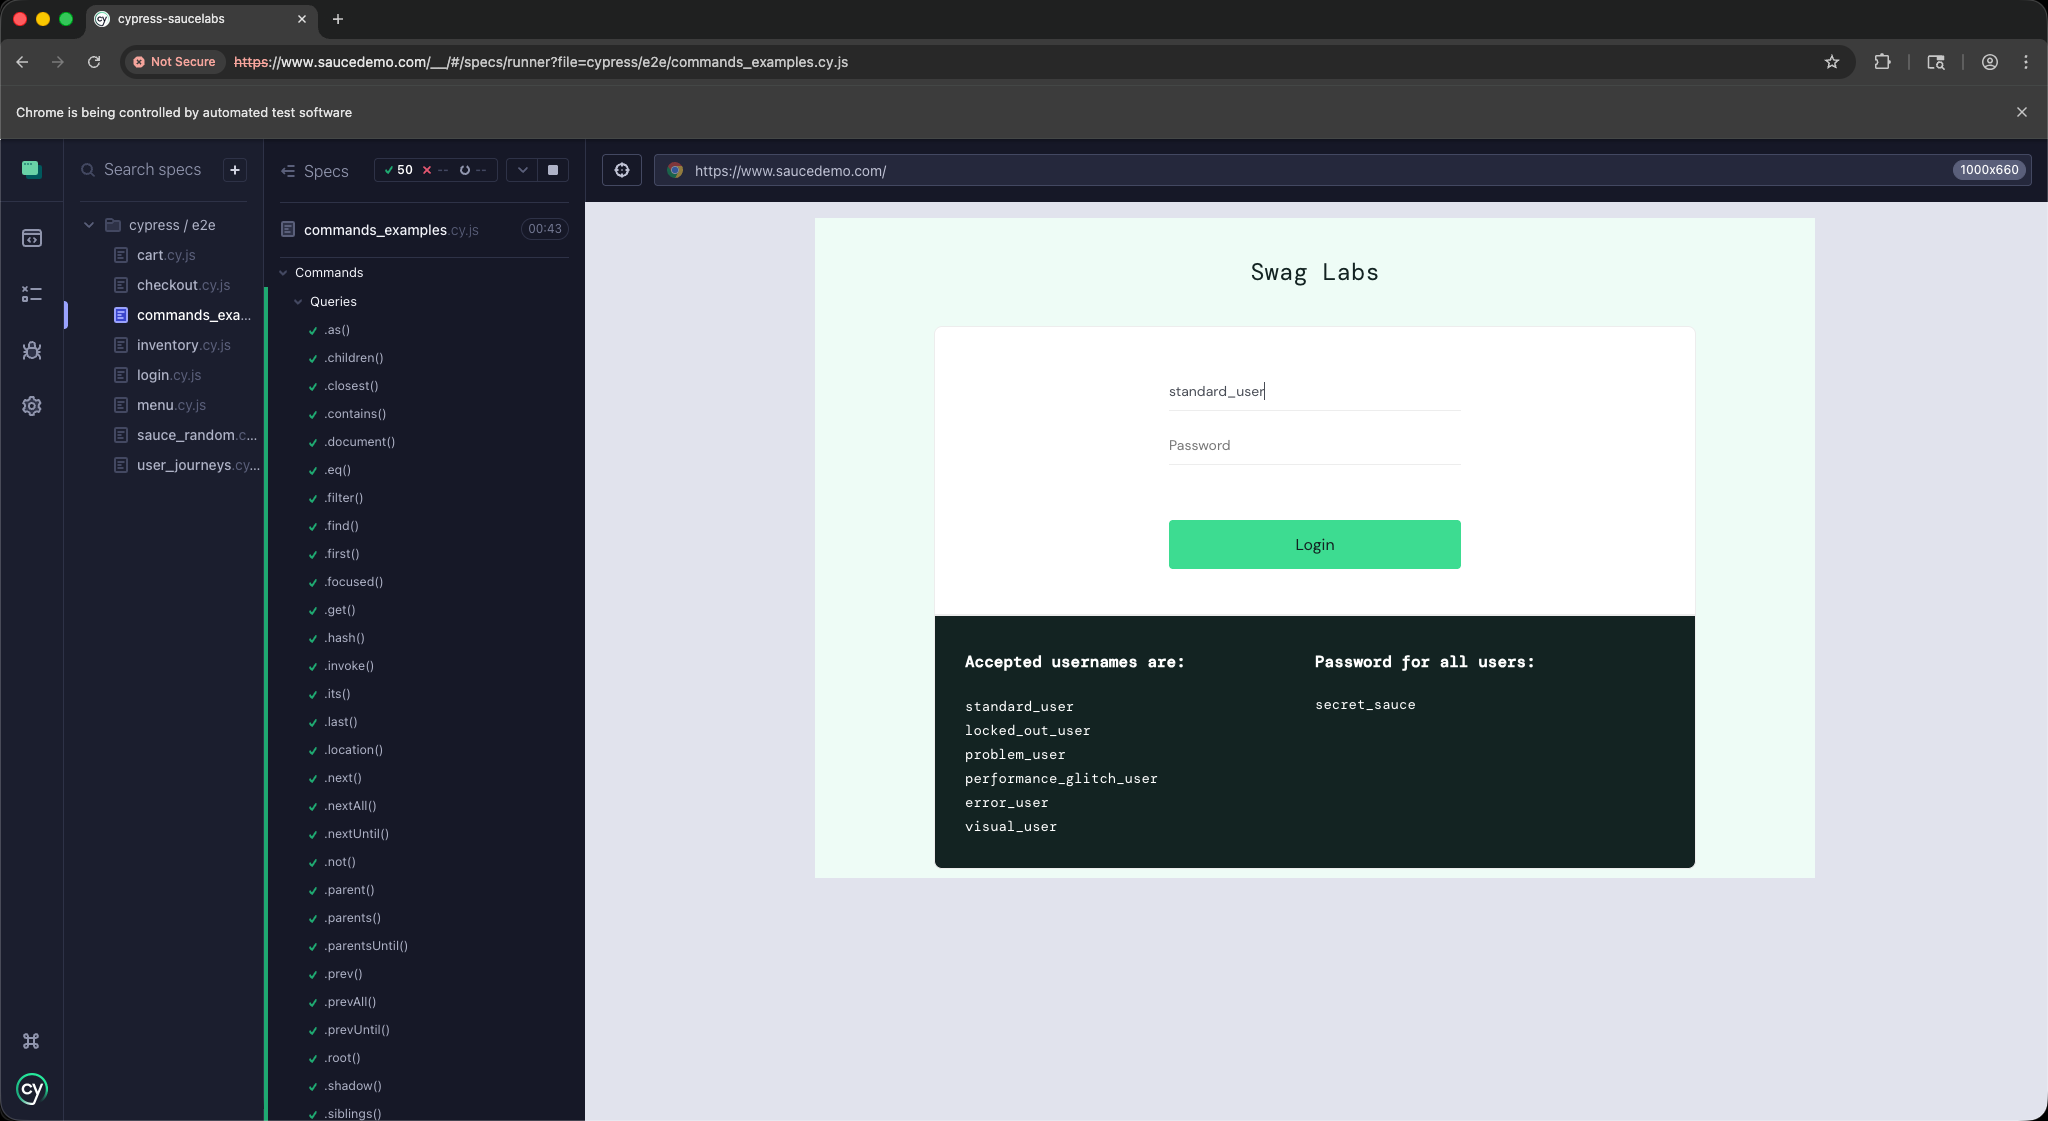The height and width of the screenshot is (1121, 2048).
Task: Open Cypress Settings via gear icon
Action: click(32, 406)
